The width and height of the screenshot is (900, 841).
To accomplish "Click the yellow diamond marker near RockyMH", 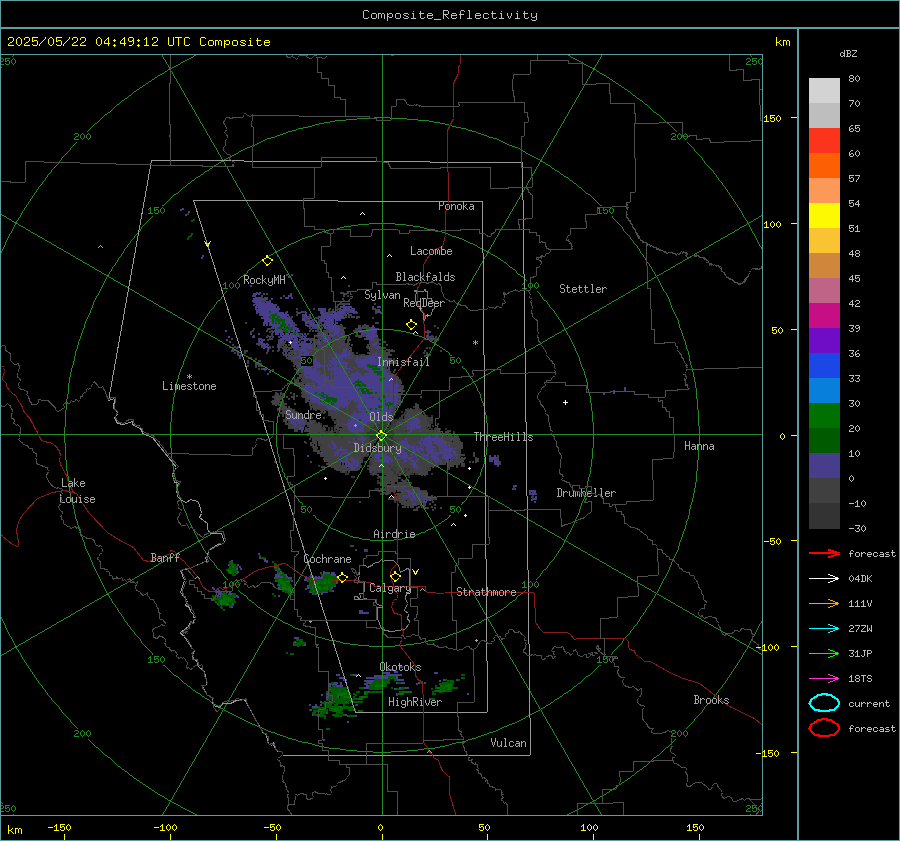I will click(x=267, y=261).
